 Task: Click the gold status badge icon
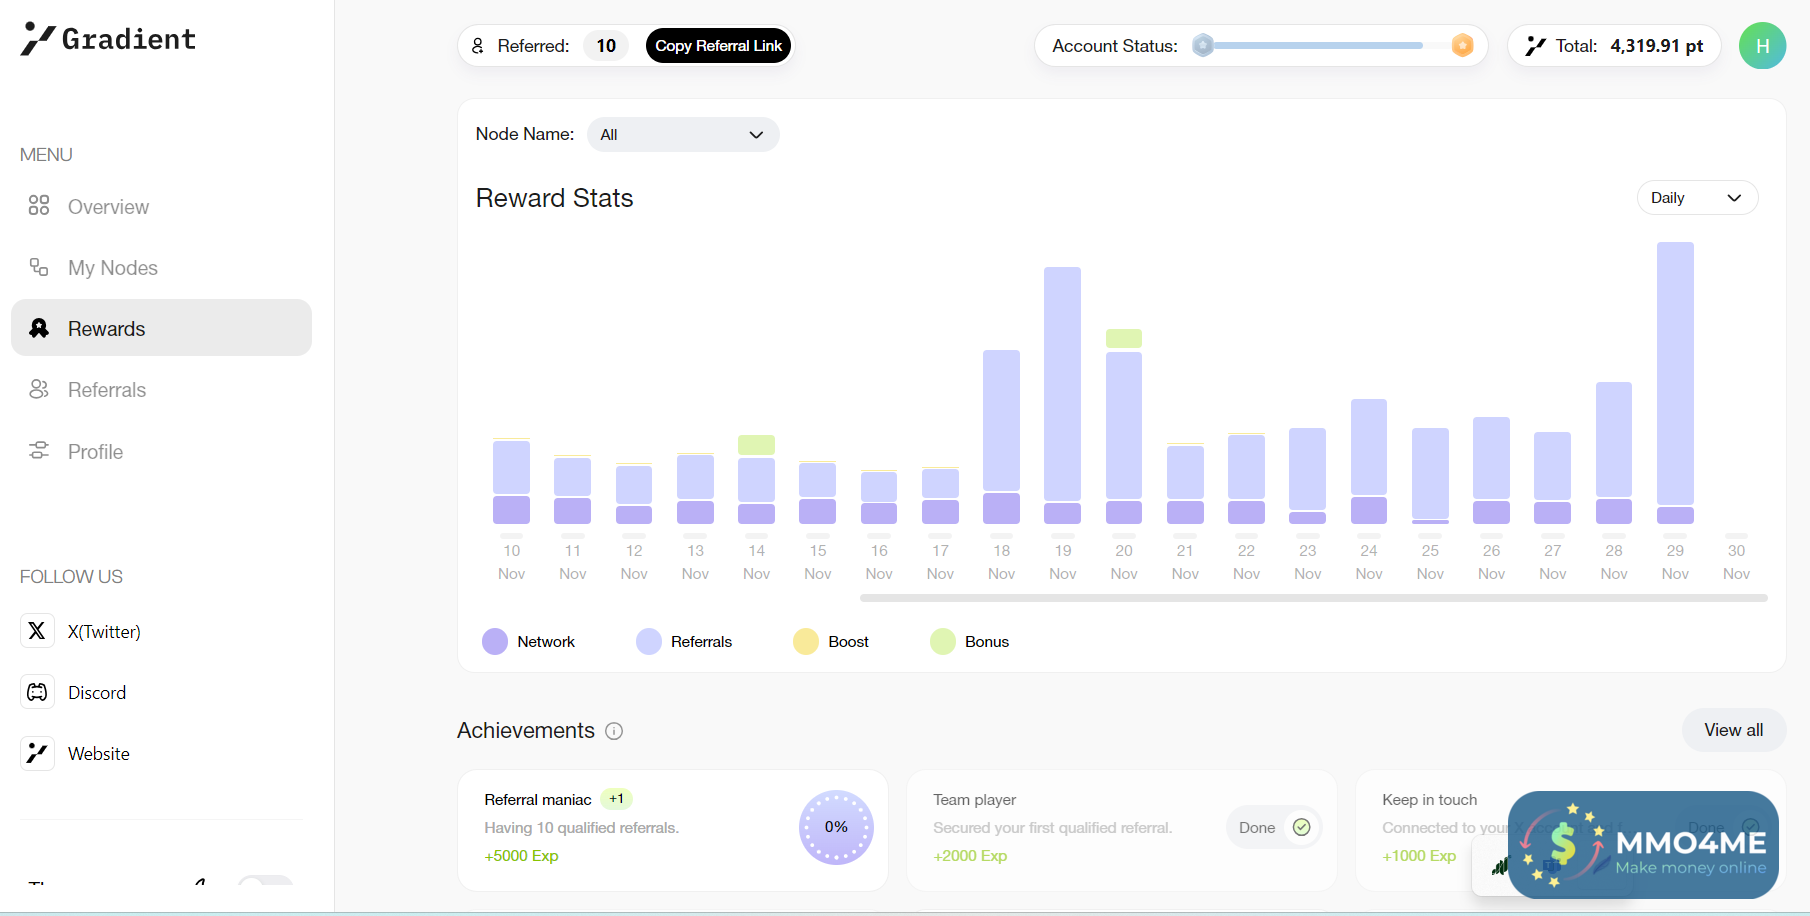point(1462,45)
